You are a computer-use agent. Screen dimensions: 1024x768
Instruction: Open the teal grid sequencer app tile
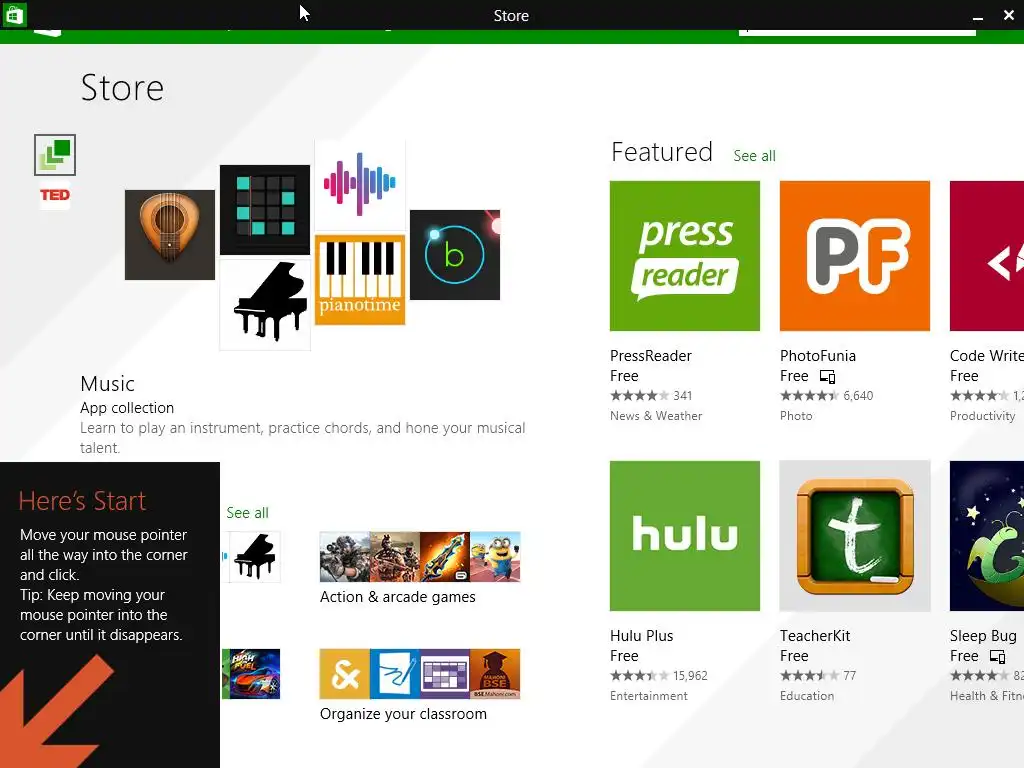click(x=264, y=210)
